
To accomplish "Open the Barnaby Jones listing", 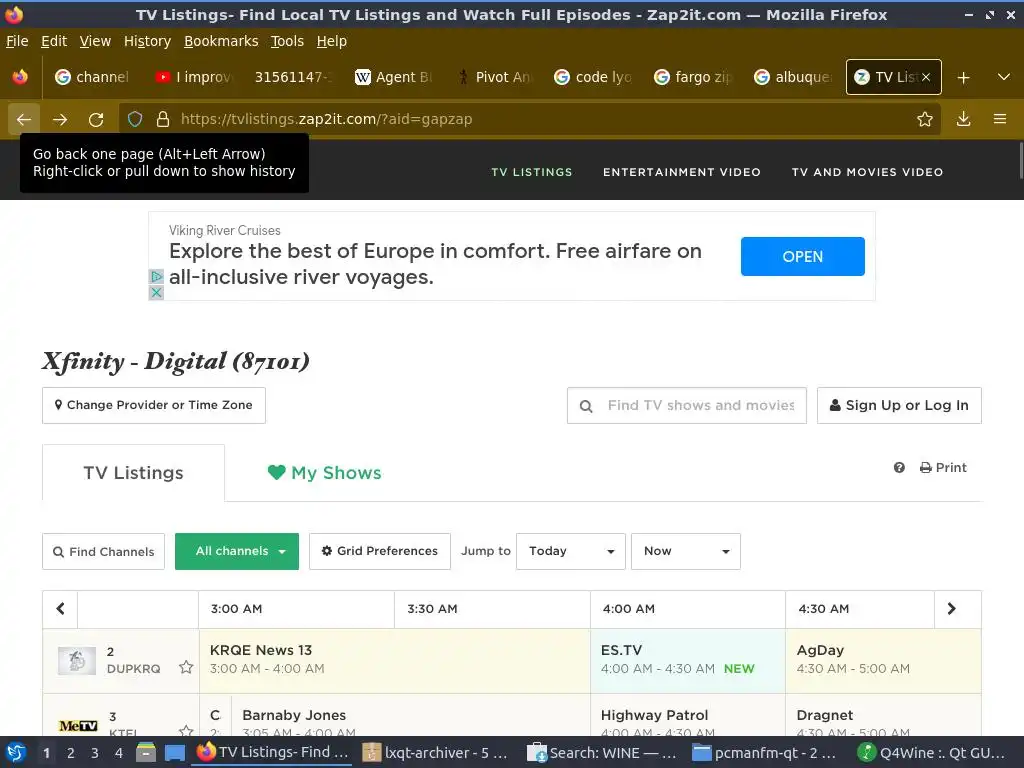I will (x=411, y=716).
